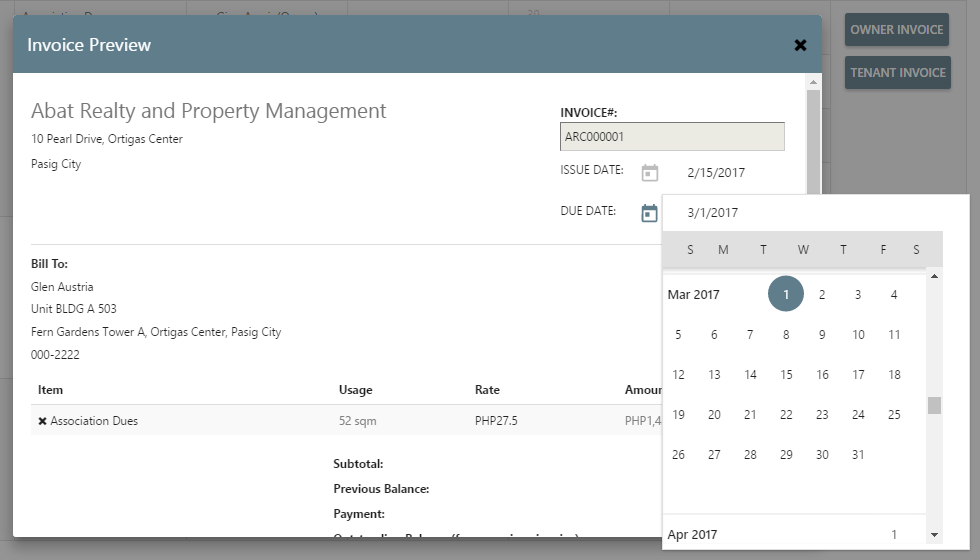The image size is (980, 560).
Task: Click the 52 sqm usage value
Action: click(358, 421)
